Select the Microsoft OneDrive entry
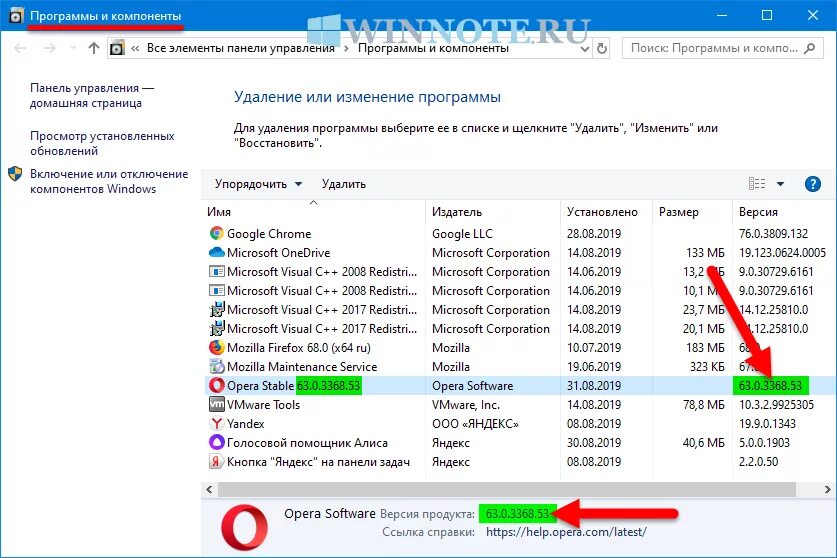The width and height of the screenshot is (837, 558). [279, 253]
